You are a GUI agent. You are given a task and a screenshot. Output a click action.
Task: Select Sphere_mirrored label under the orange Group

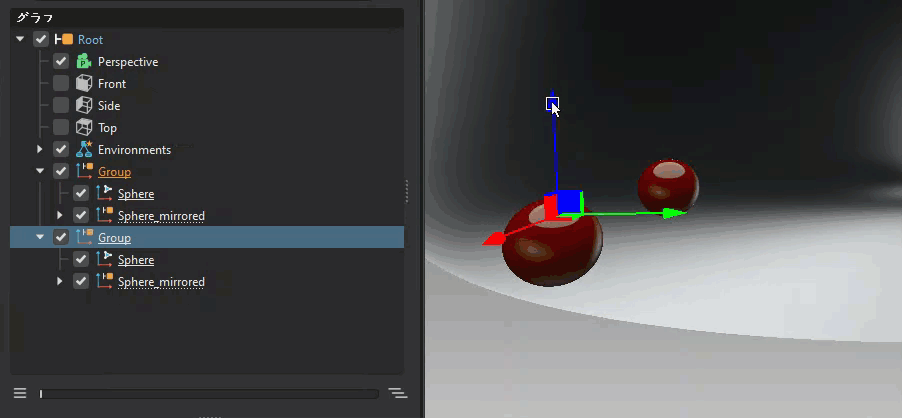(x=161, y=216)
